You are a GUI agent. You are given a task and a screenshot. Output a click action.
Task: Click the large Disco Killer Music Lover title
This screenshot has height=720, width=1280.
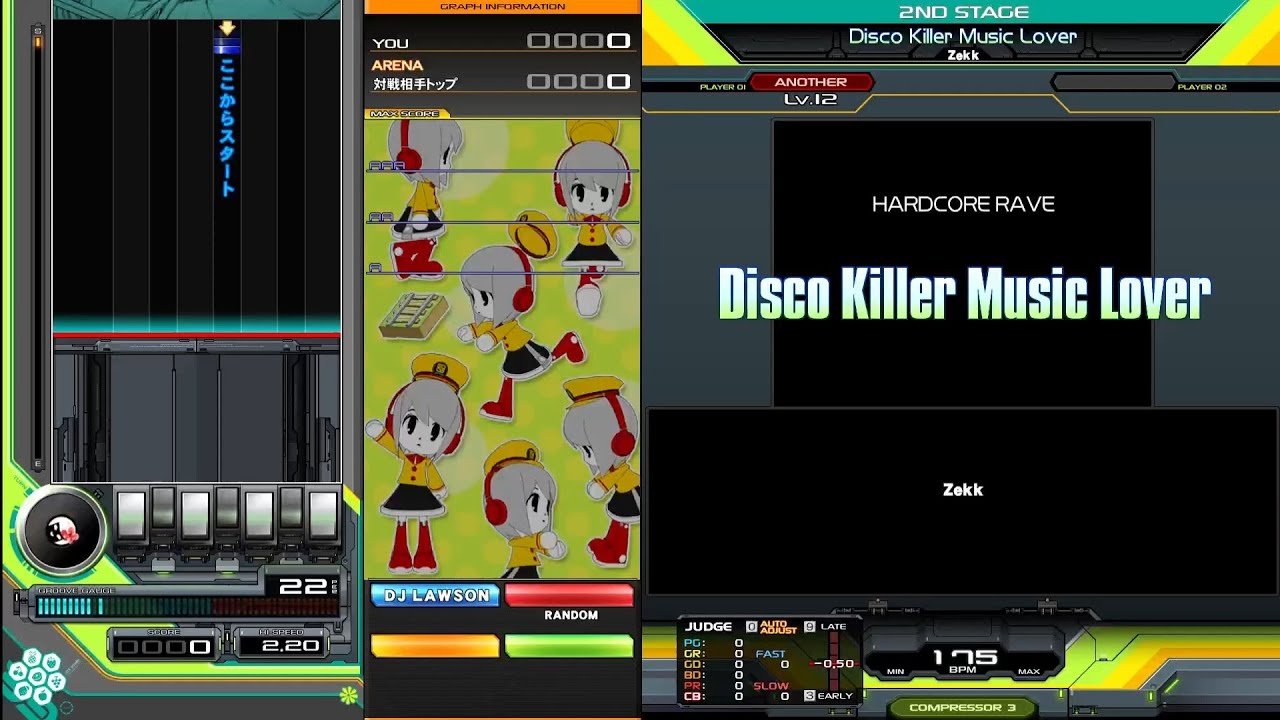(x=964, y=294)
